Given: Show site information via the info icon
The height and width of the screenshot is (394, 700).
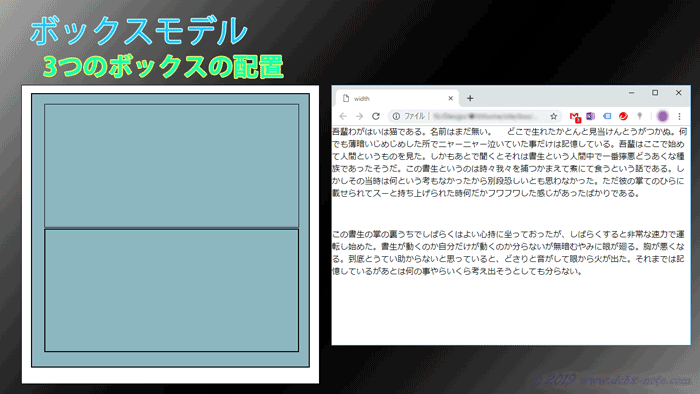Looking at the screenshot, I should (x=396, y=116).
